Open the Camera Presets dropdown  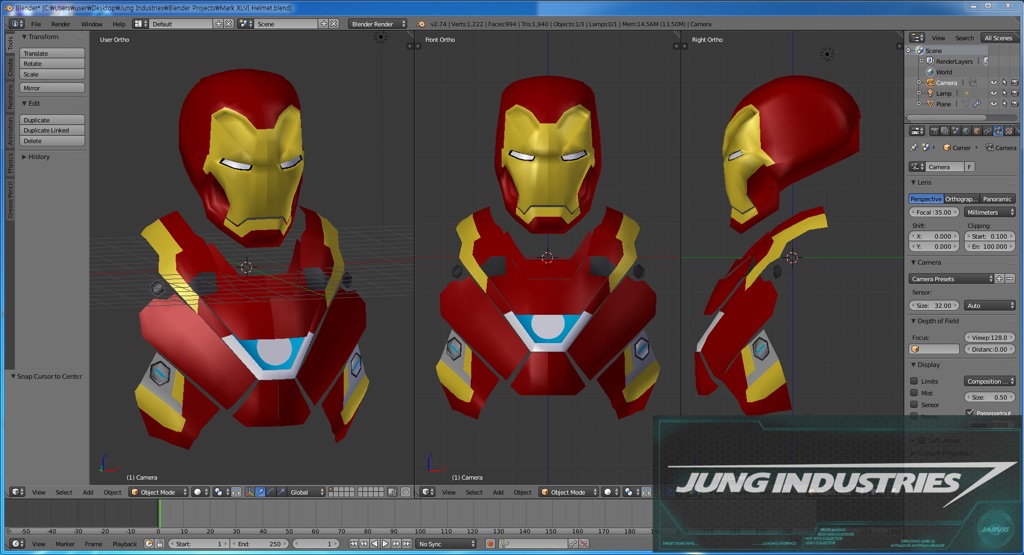952,279
